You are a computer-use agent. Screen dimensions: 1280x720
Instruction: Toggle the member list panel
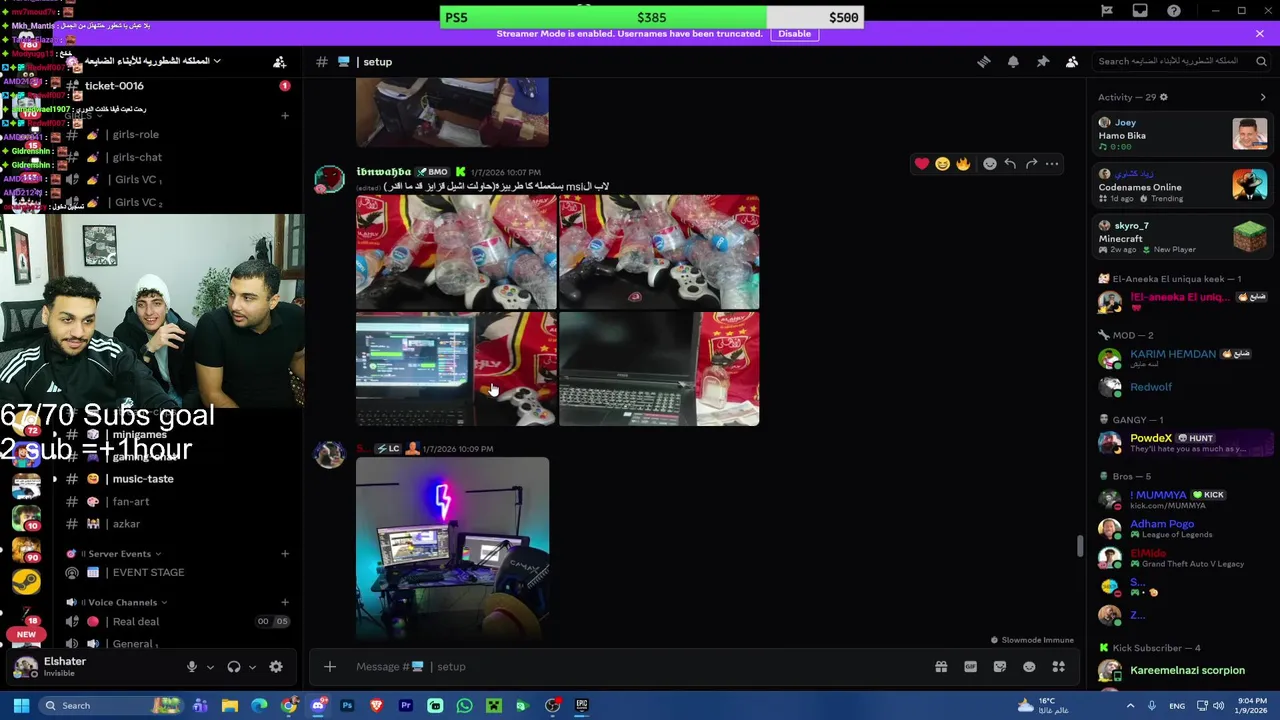coord(1072,62)
